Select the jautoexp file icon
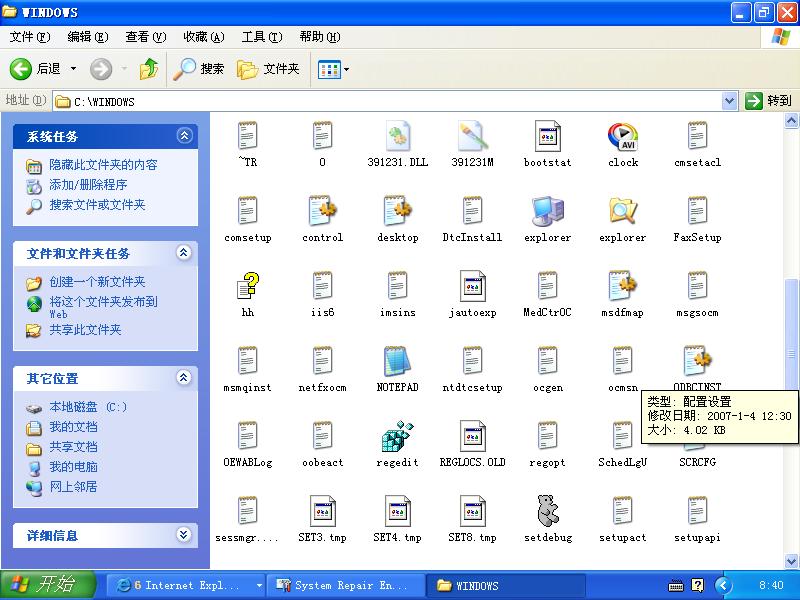800x600 pixels. [472, 286]
